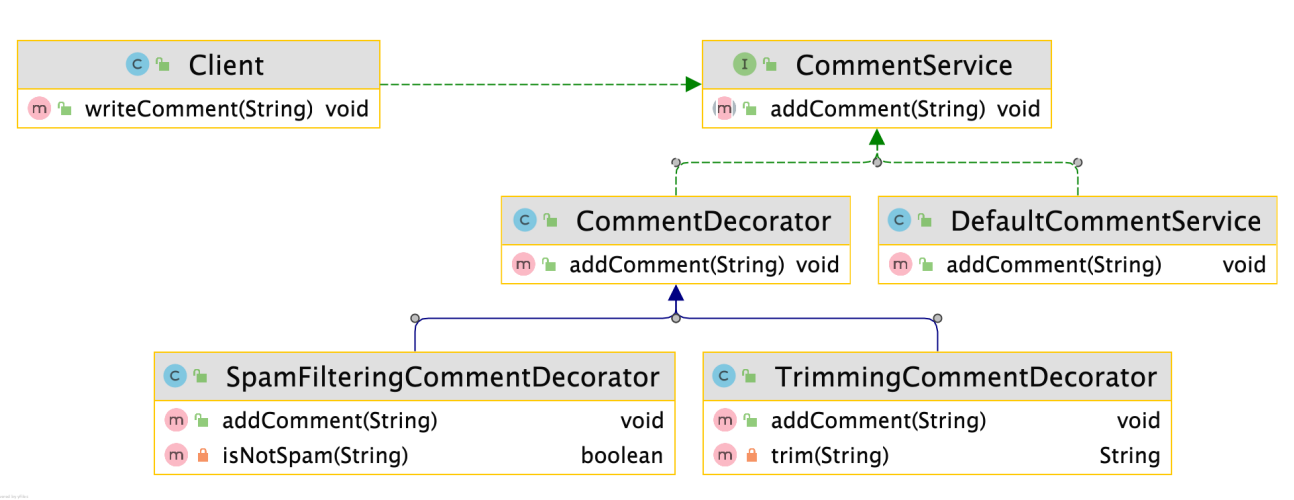Select the TrimmingCommentDecorator class title
The width and height of the screenshot is (1294, 500).
[965, 377]
